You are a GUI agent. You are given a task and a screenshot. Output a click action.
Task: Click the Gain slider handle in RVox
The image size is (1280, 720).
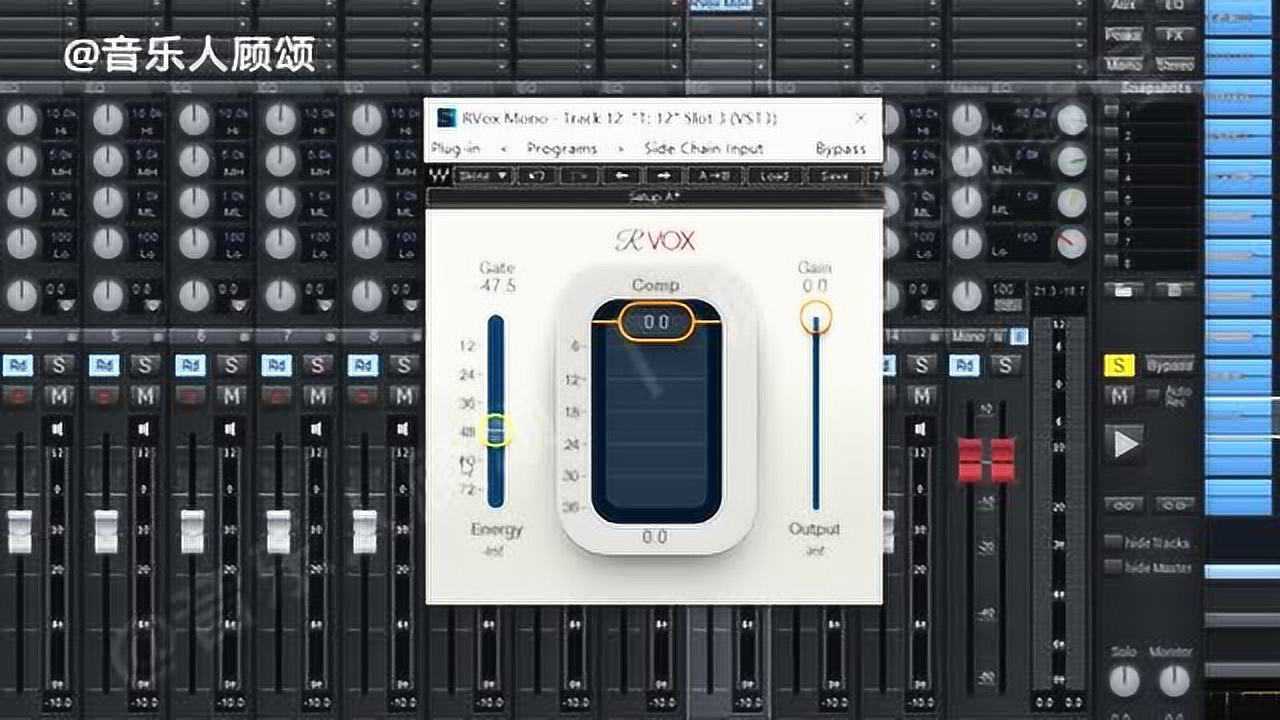coord(815,318)
